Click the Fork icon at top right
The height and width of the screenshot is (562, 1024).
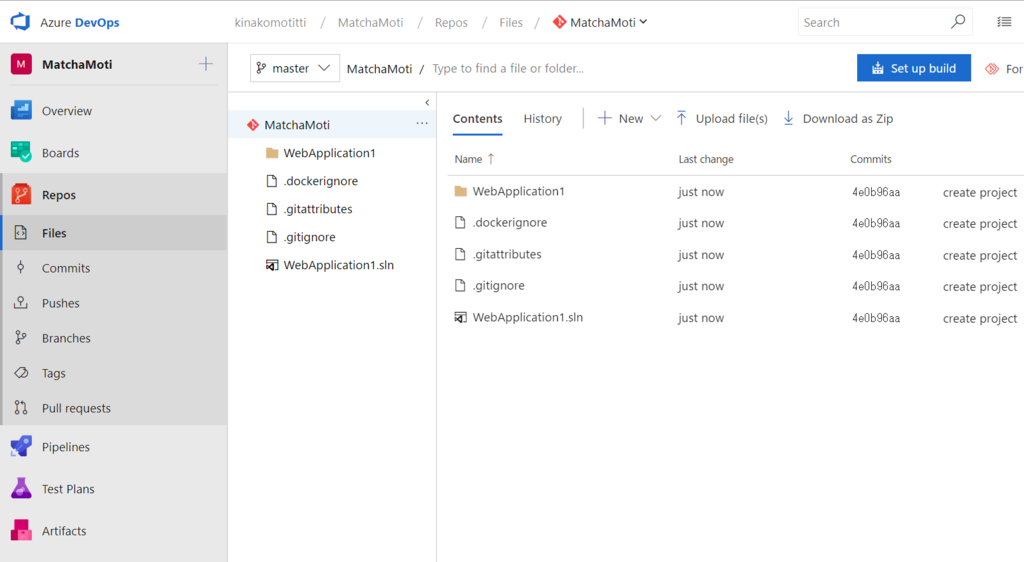click(992, 69)
